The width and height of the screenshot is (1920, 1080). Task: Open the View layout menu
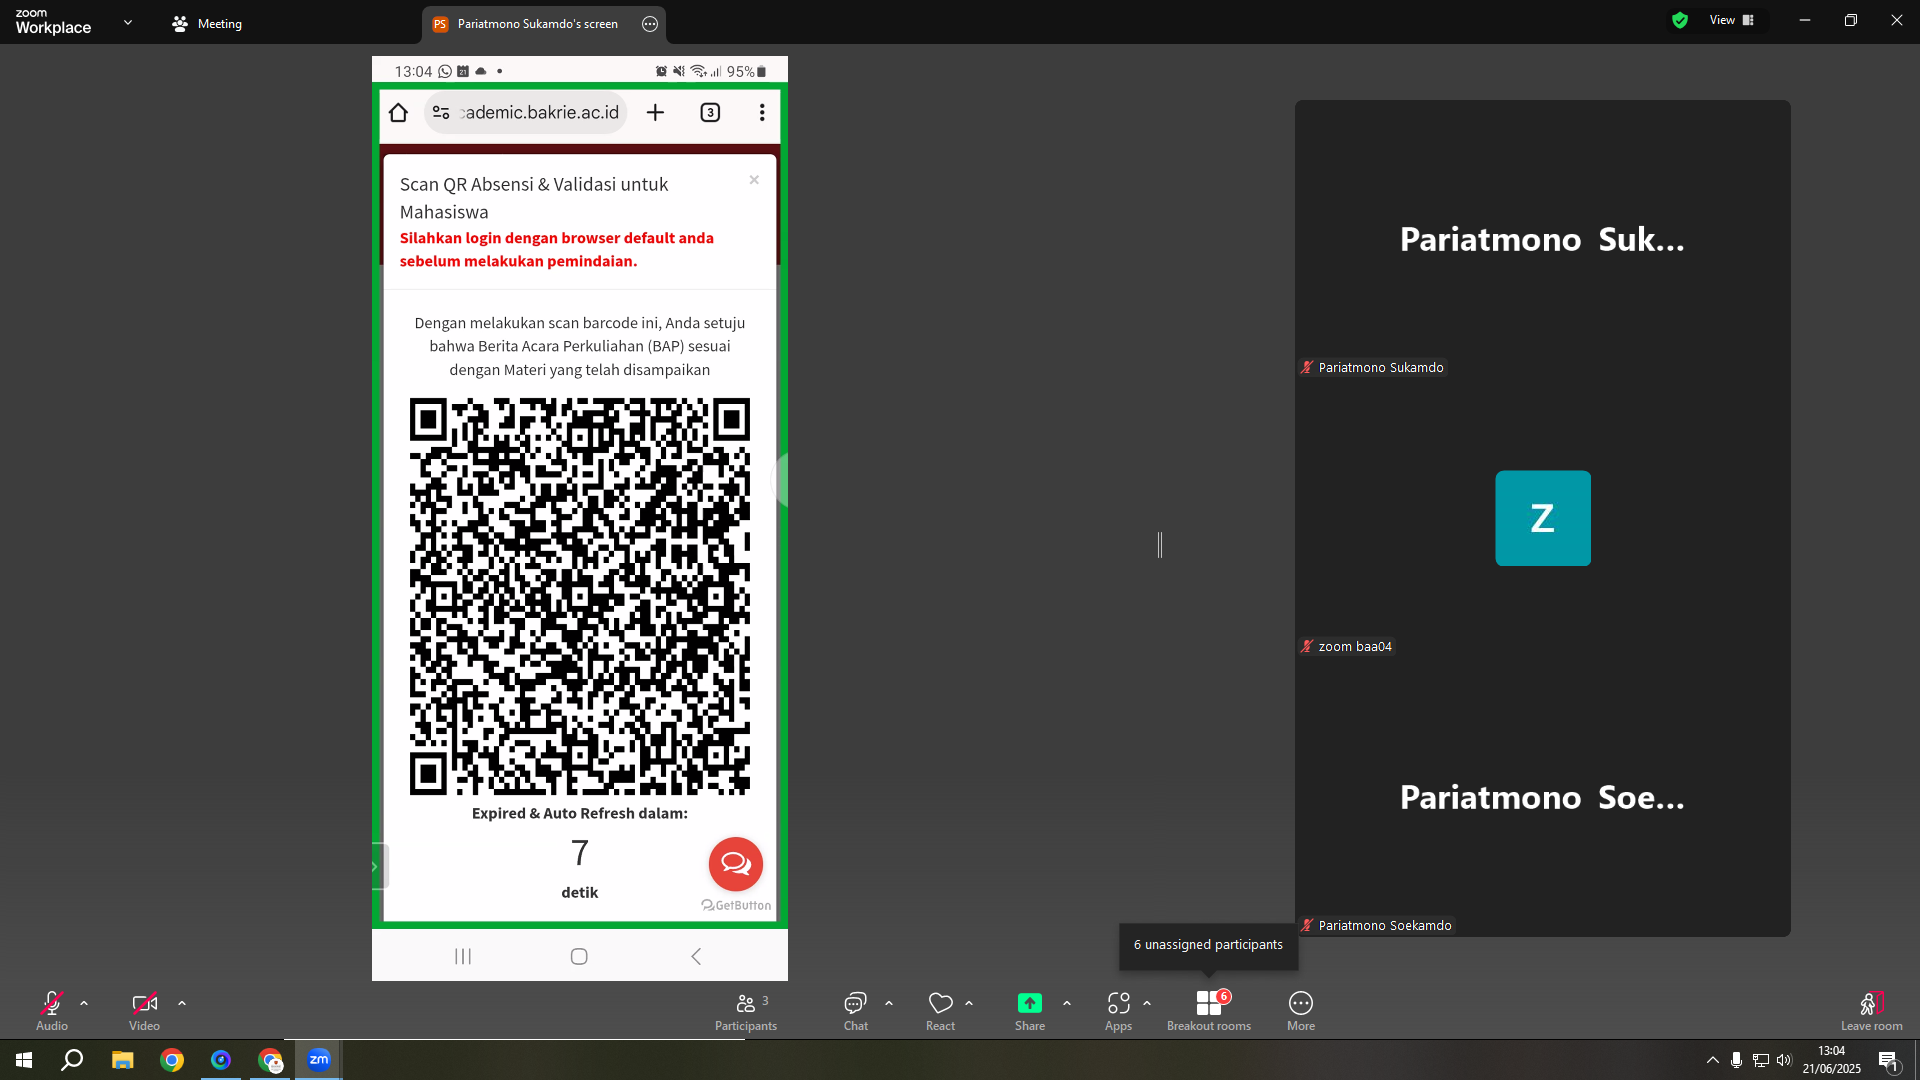[x=1732, y=20]
